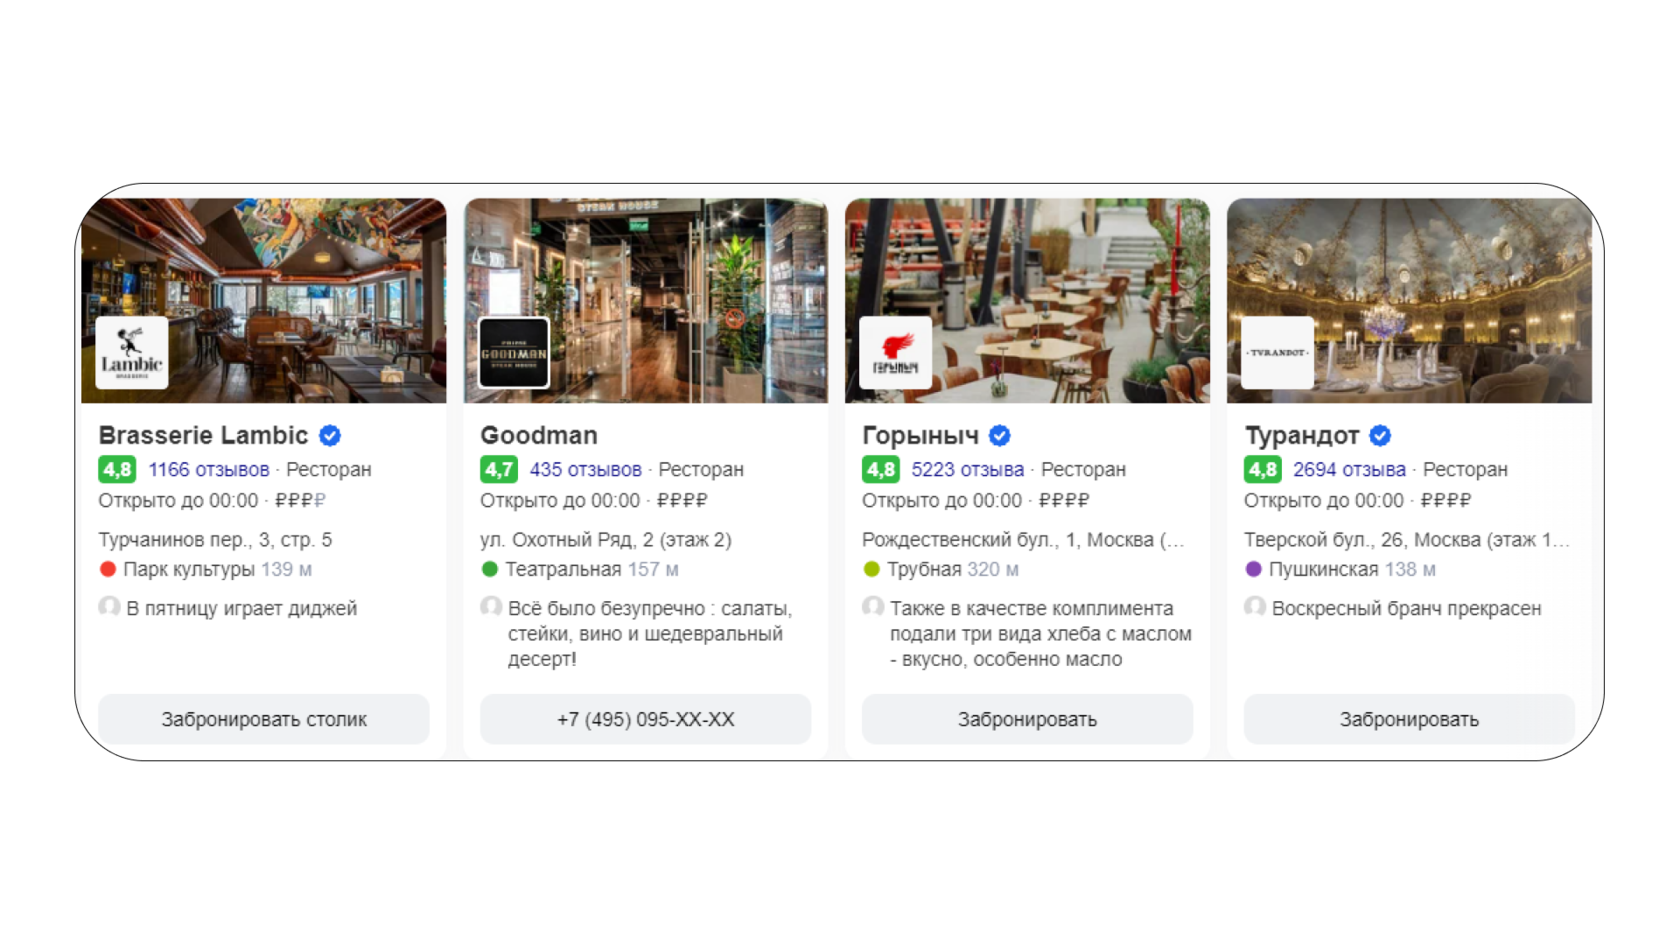The width and height of the screenshot is (1680, 945).
Task: View the 2694 отзыва reviews
Action: 1350,469
